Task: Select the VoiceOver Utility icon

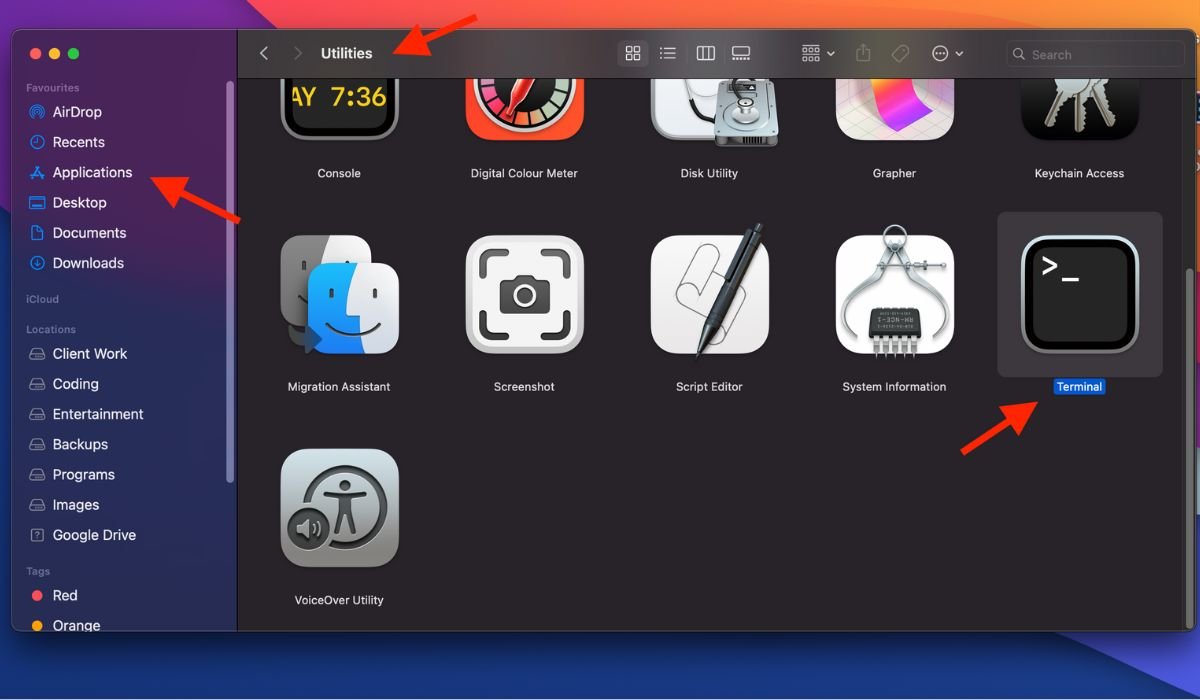Action: coord(339,508)
